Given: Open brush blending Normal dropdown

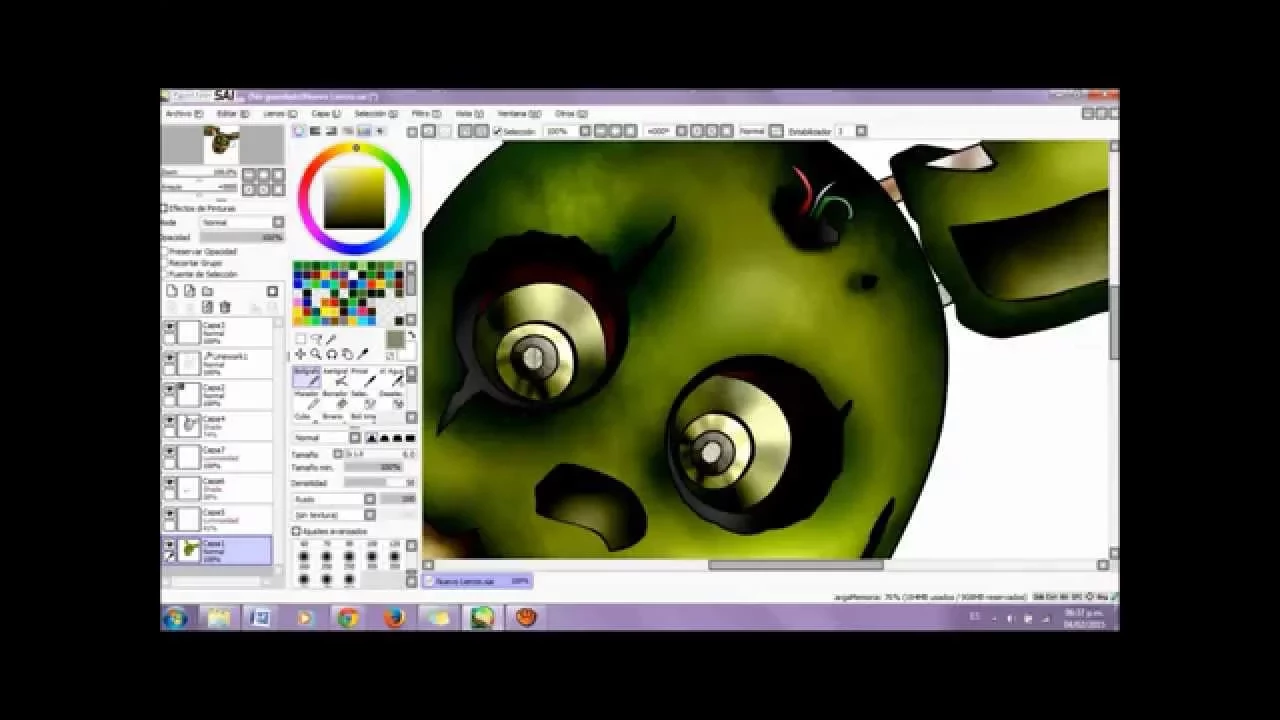Looking at the screenshot, I should point(354,438).
